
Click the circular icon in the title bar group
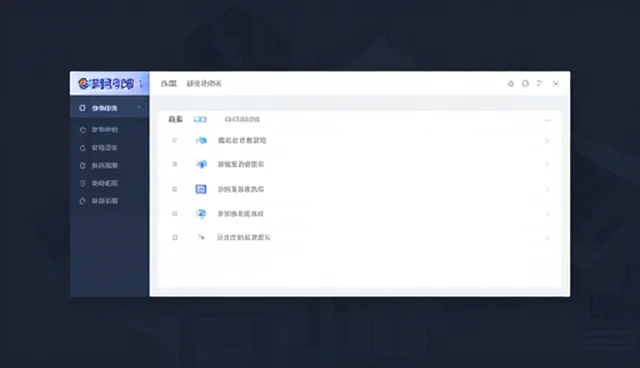pyautogui.click(x=525, y=83)
